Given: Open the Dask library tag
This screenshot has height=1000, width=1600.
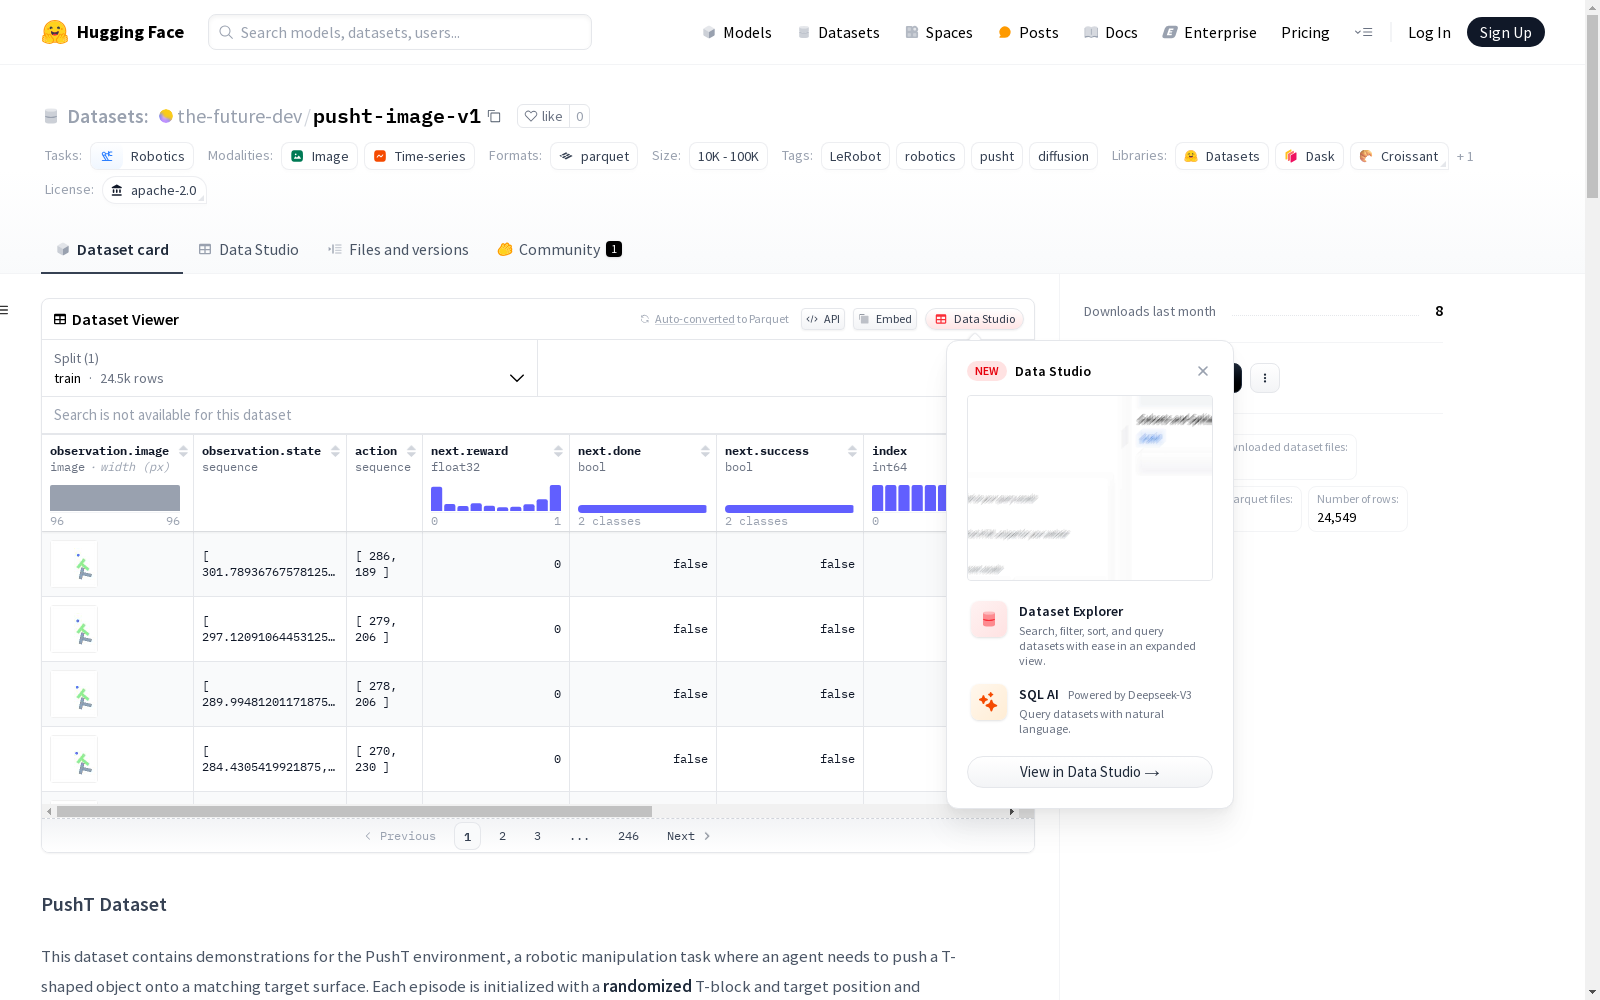Looking at the screenshot, I should pos(1309,156).
